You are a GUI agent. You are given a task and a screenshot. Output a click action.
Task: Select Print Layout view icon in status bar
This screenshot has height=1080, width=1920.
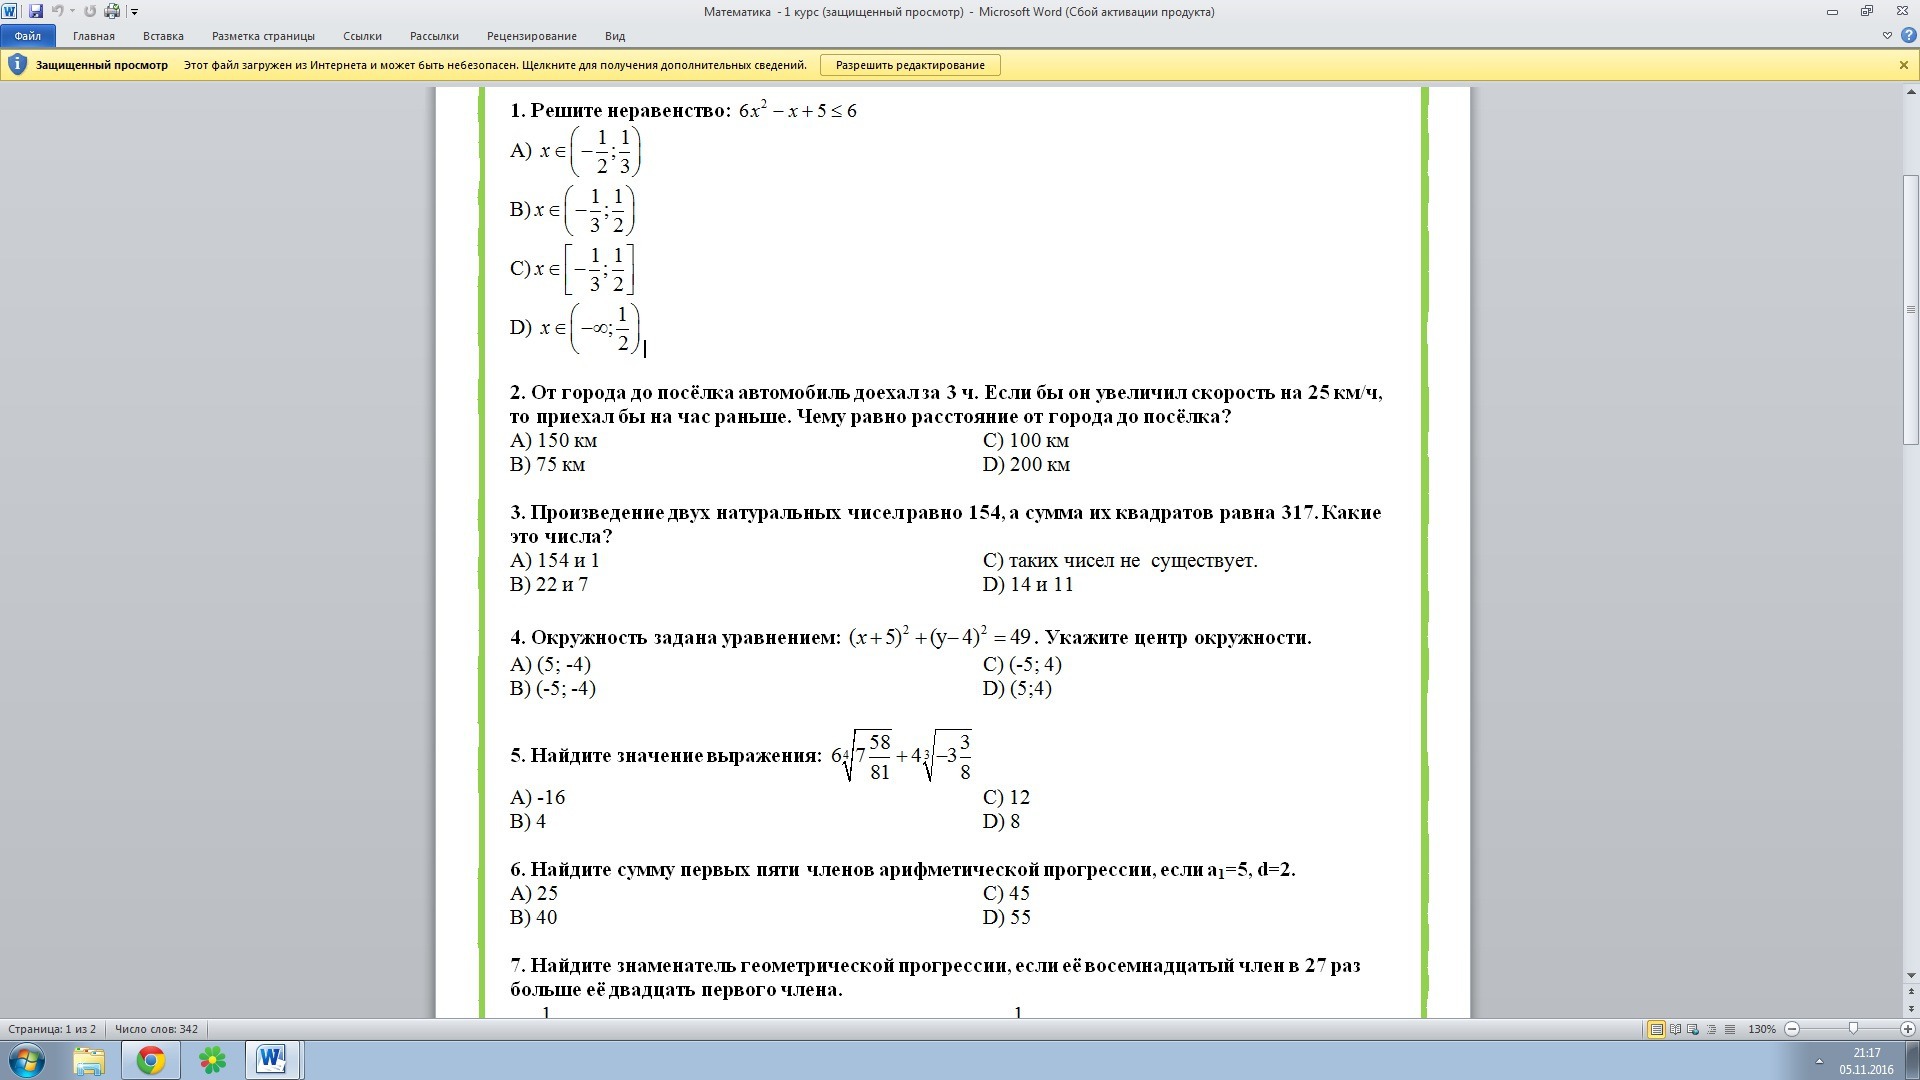tap(1656, 1029)
